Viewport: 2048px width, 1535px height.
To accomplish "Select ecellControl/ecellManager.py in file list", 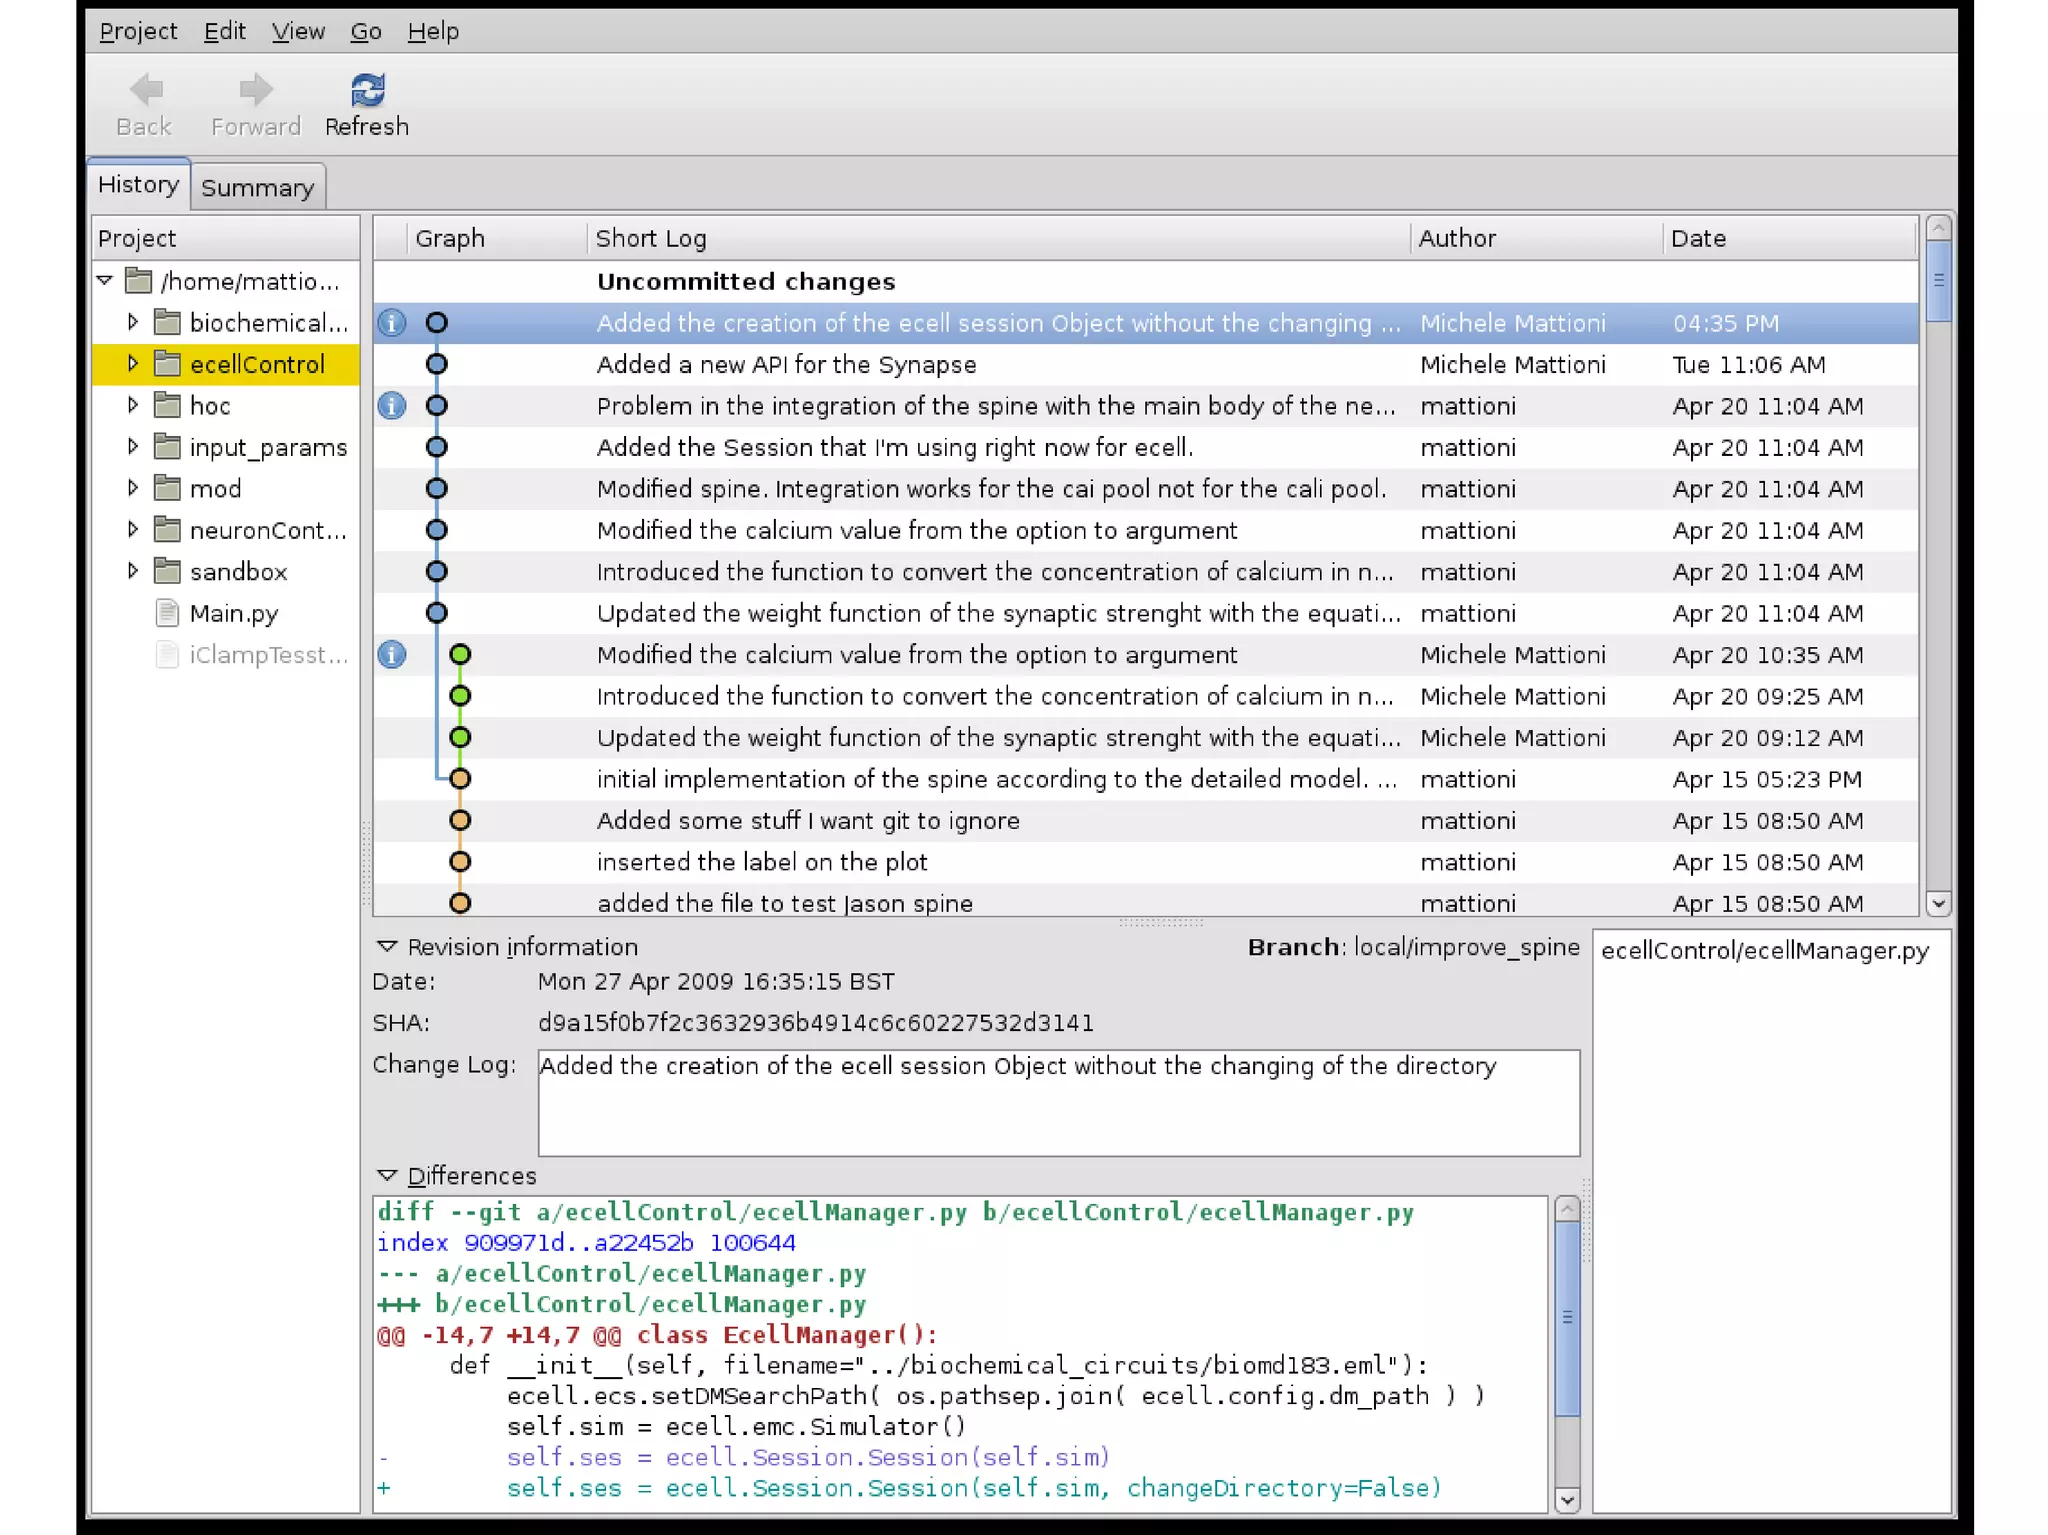I will coord(1764,951).
